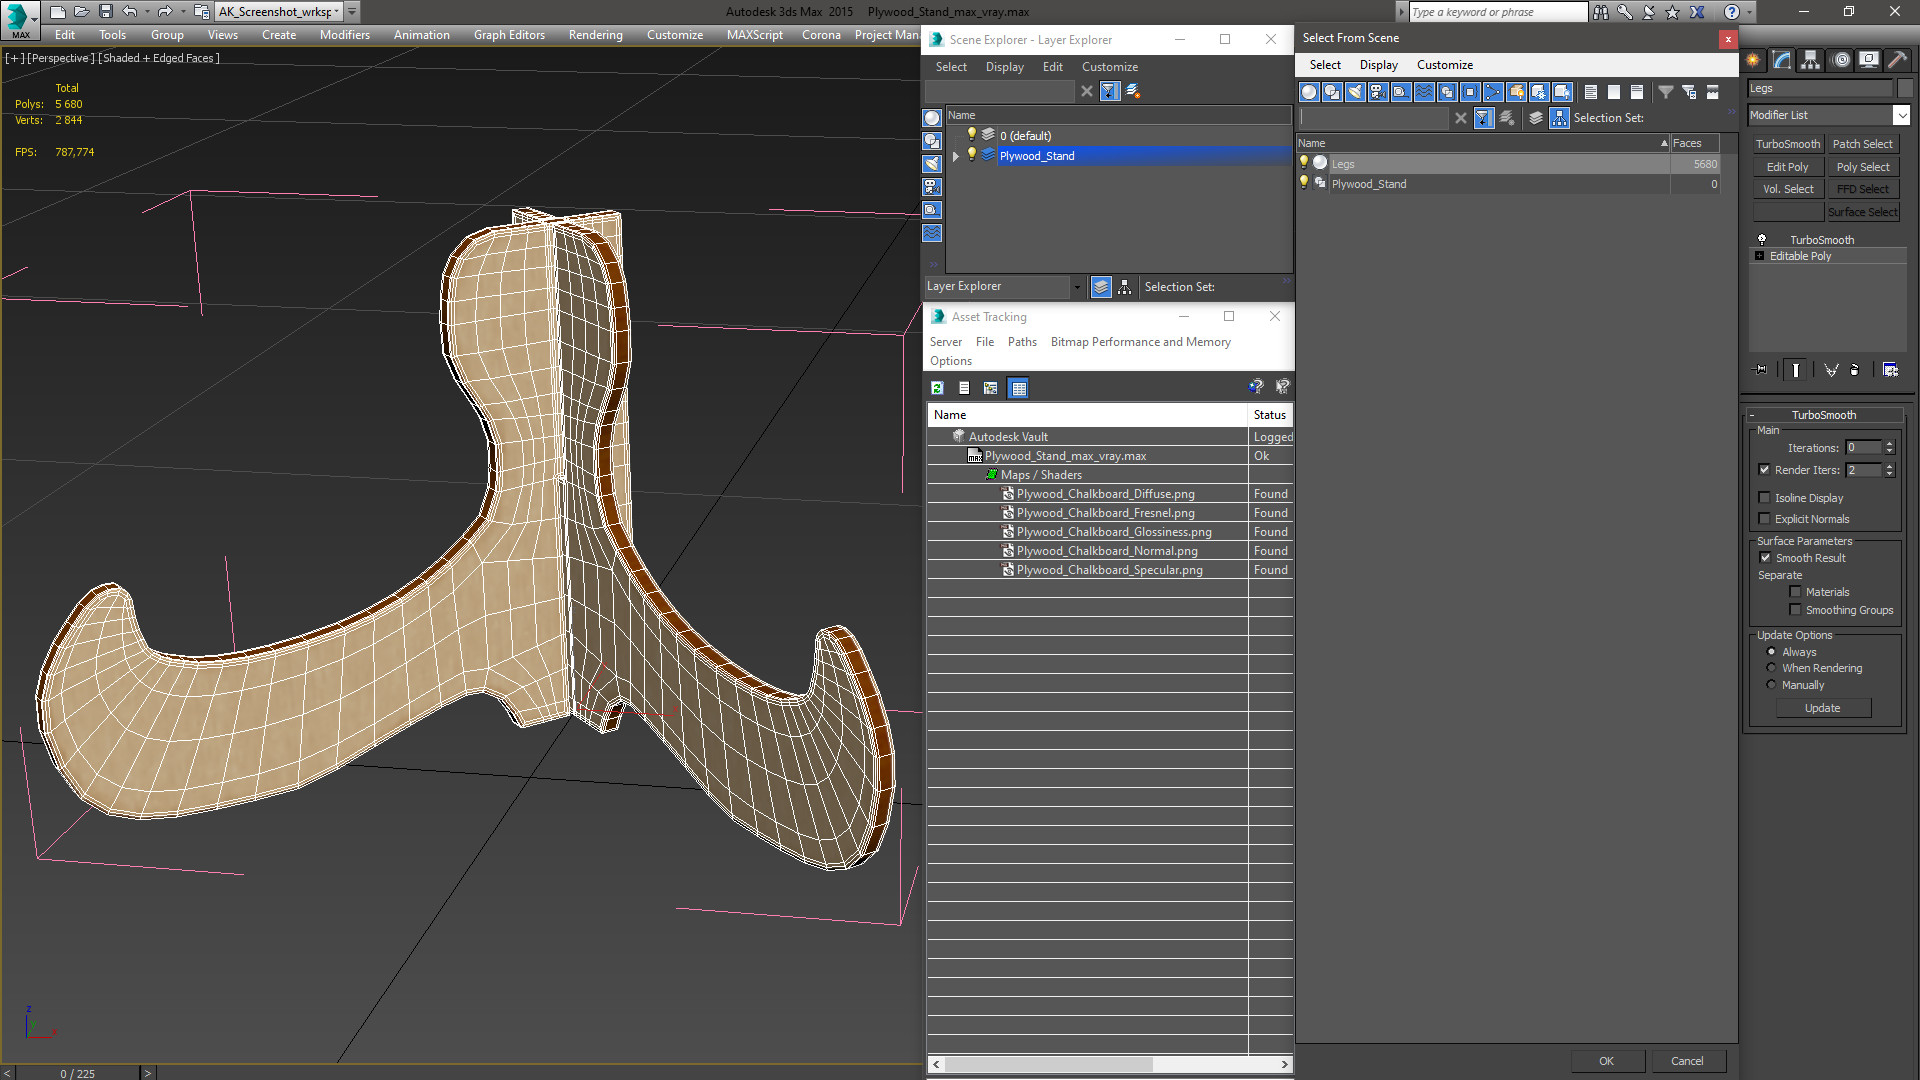Open Modifiers menu in main menu bar
1920x1080 pixels.
[345, 35]
